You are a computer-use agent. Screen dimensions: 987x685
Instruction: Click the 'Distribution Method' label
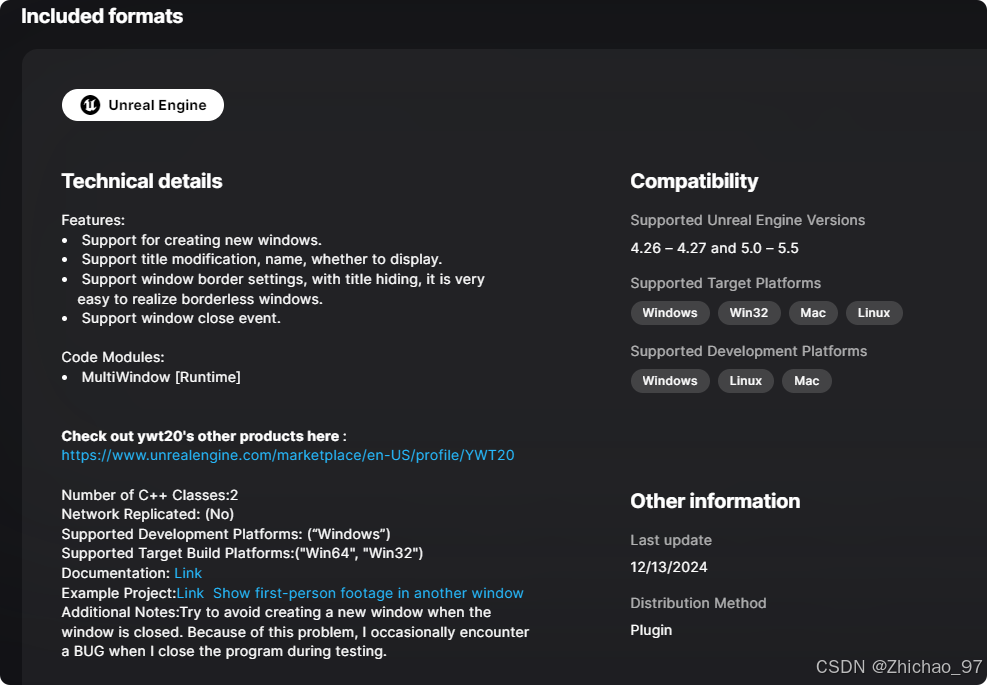point(698,603)
